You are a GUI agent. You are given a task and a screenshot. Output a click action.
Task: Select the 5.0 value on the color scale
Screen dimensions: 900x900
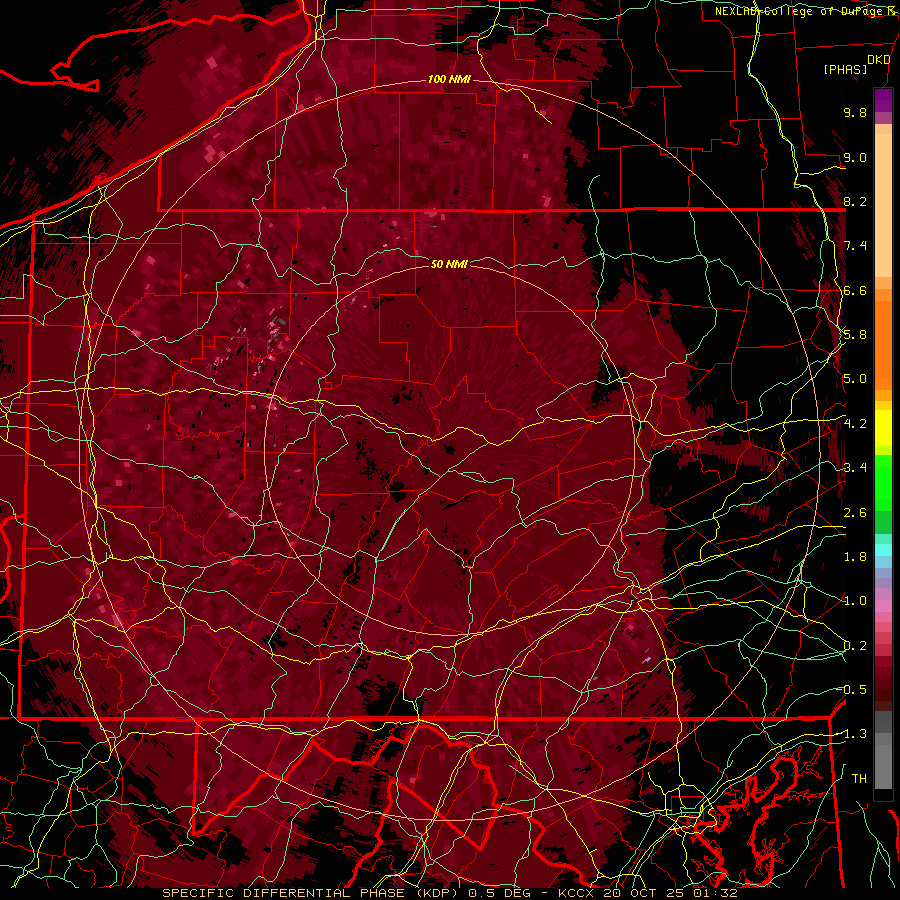point(855,379)
